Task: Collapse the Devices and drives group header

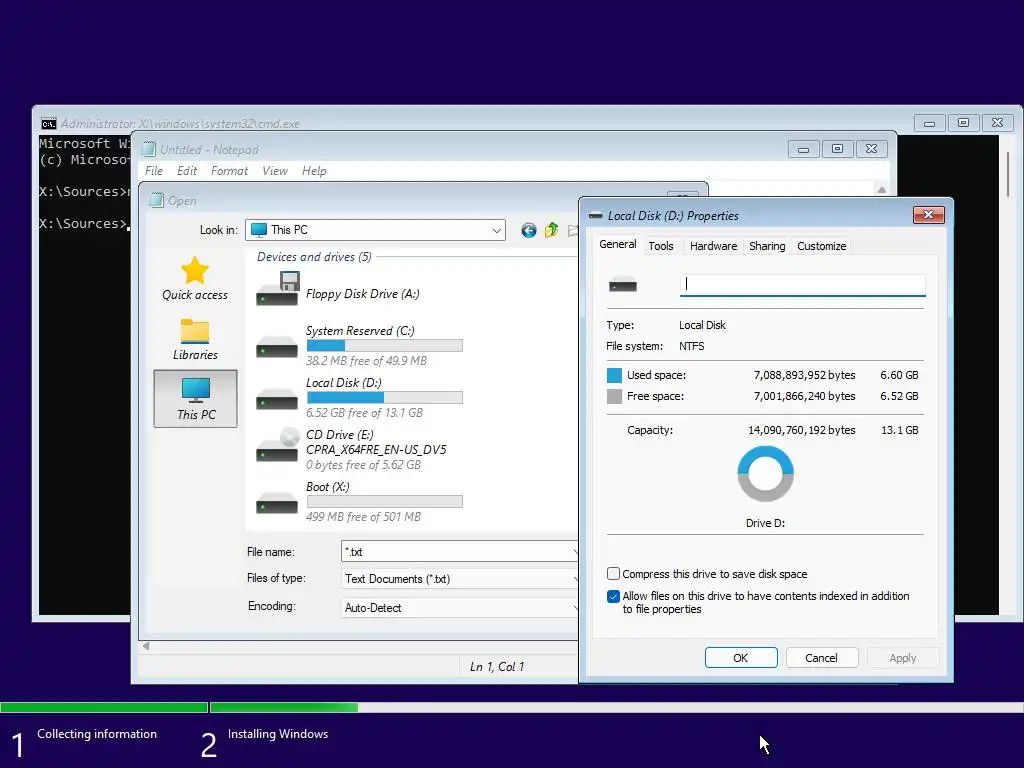Action: pos(314,257)
